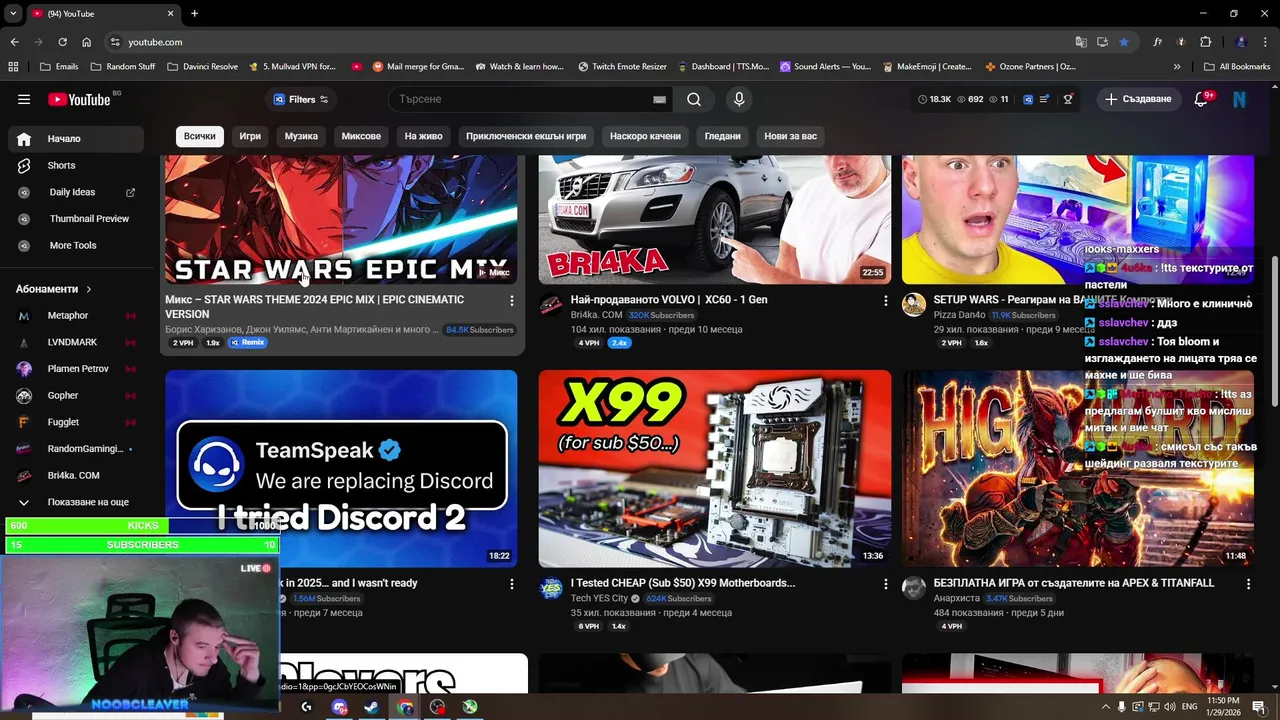Open options for 'I wasn't ready' video

point(512,583)
